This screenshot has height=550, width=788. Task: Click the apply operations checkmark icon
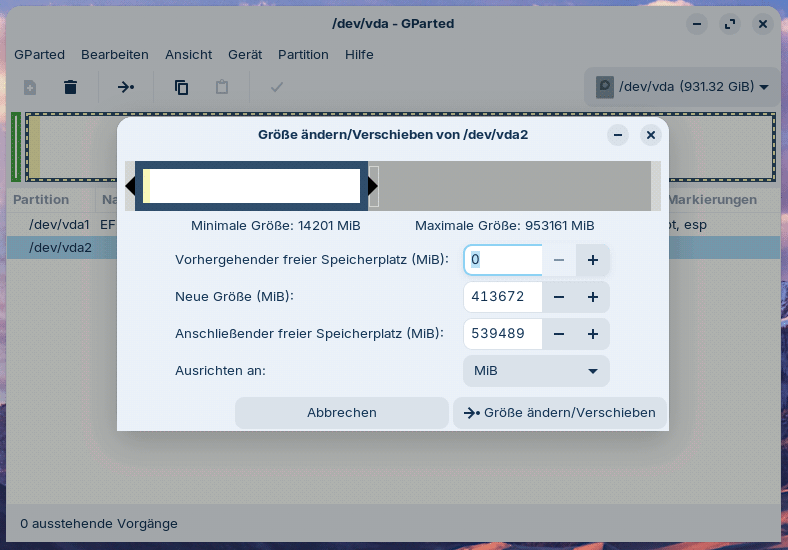click(277, 87)
